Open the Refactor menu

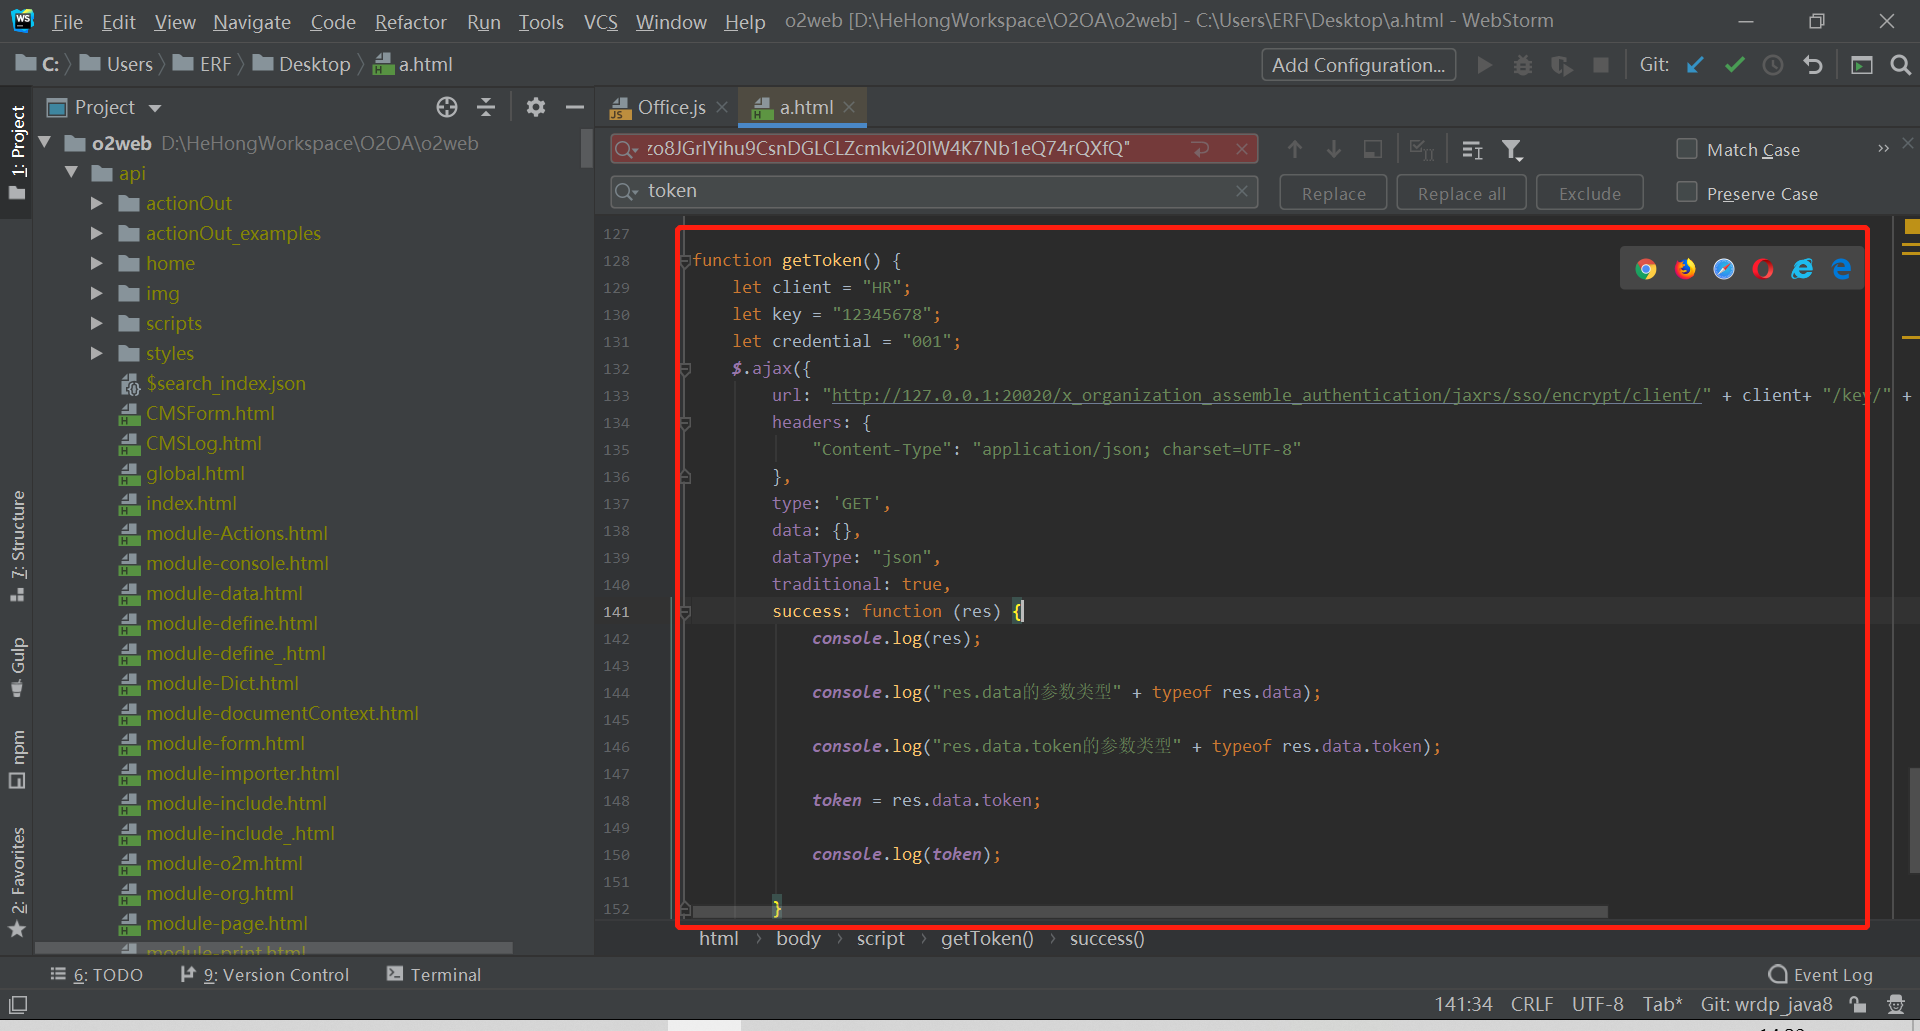pos(410,22)
